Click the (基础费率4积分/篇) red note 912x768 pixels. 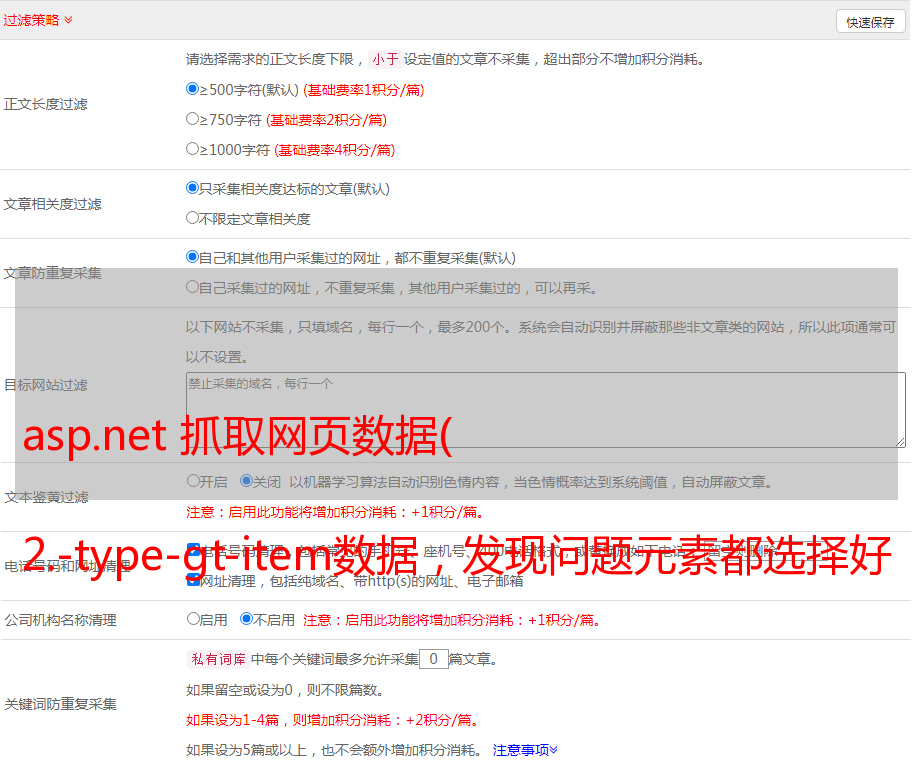coord(334,150)
